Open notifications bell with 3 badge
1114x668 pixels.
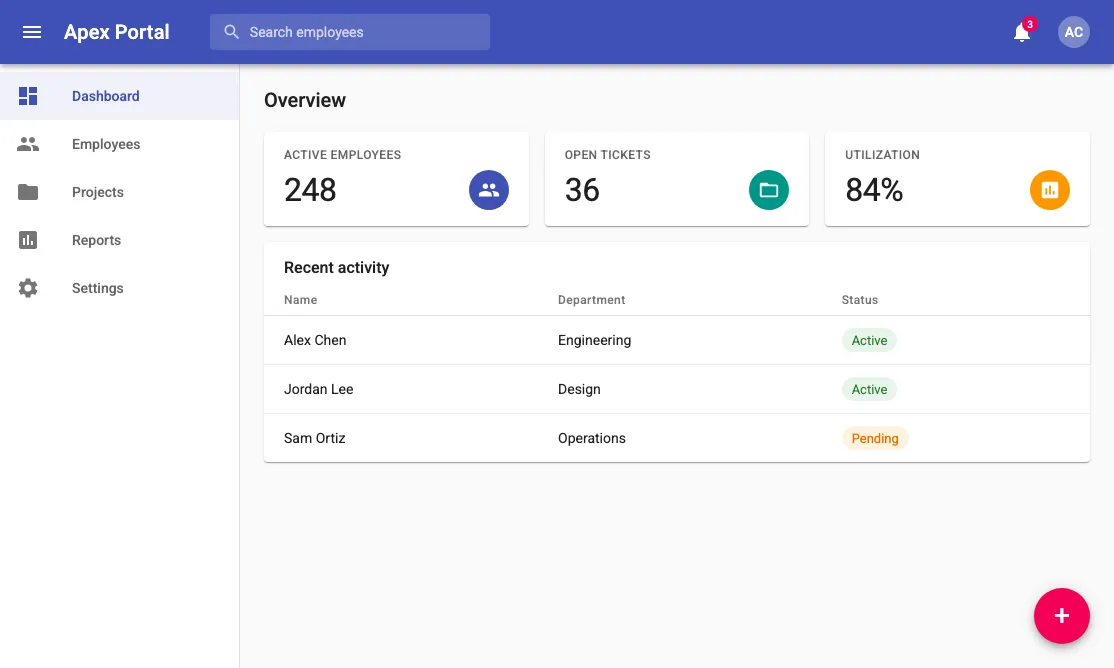(x=1022, y=31)
